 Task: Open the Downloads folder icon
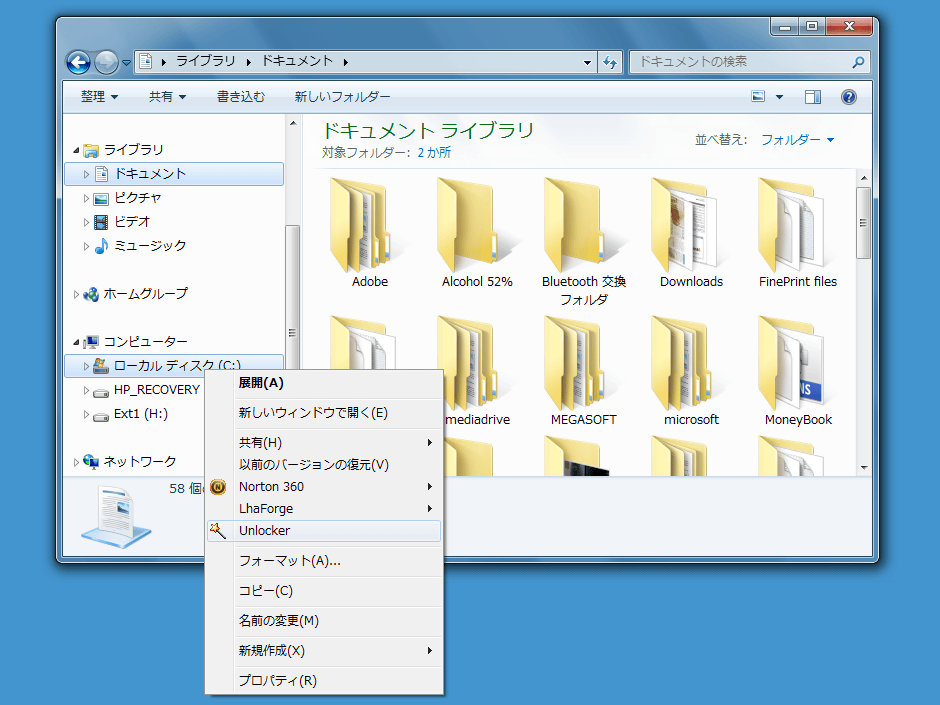[x=690, y=226]
